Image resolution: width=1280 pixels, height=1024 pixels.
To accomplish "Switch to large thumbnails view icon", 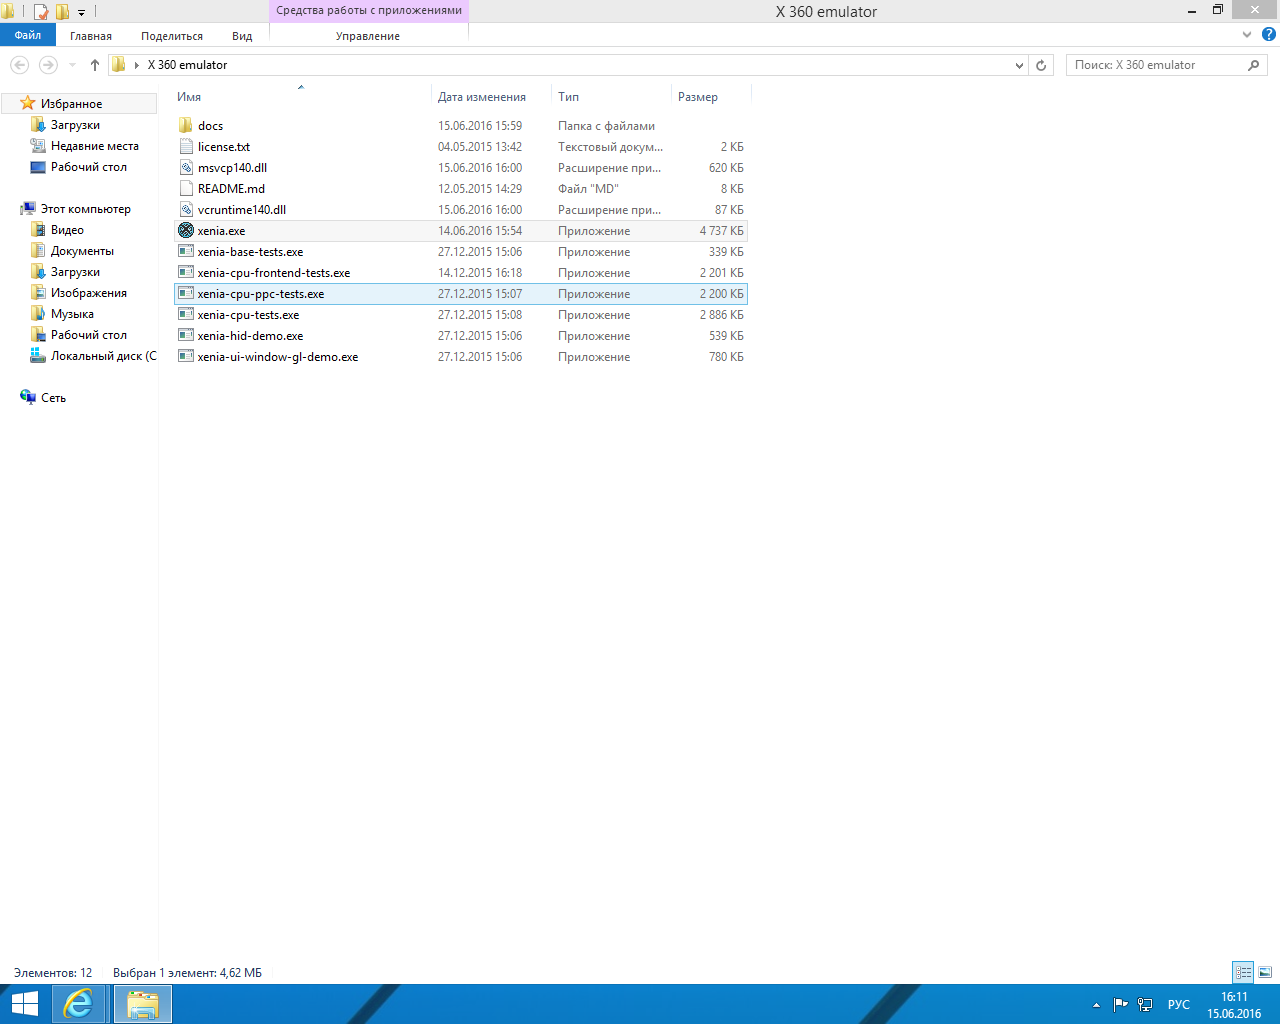I will point(1265,972).
